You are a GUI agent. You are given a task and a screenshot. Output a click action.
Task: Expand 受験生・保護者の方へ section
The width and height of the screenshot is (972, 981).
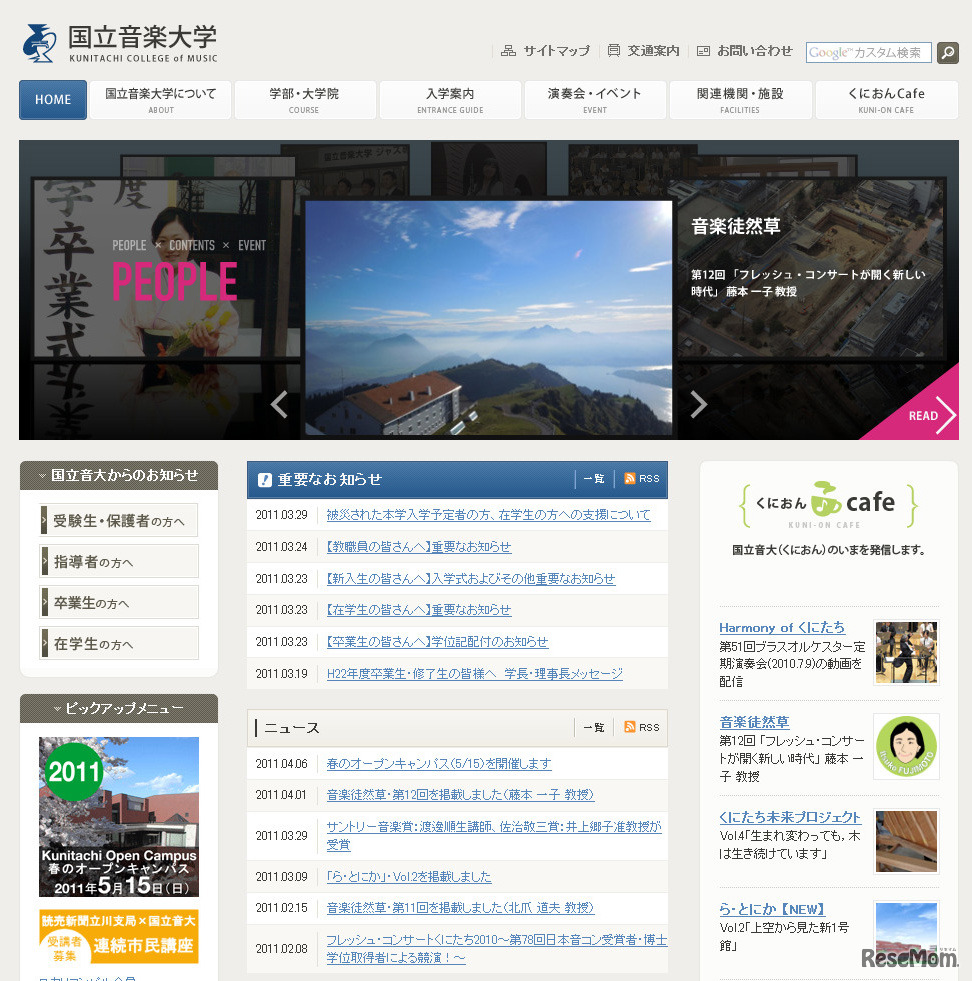118,520
